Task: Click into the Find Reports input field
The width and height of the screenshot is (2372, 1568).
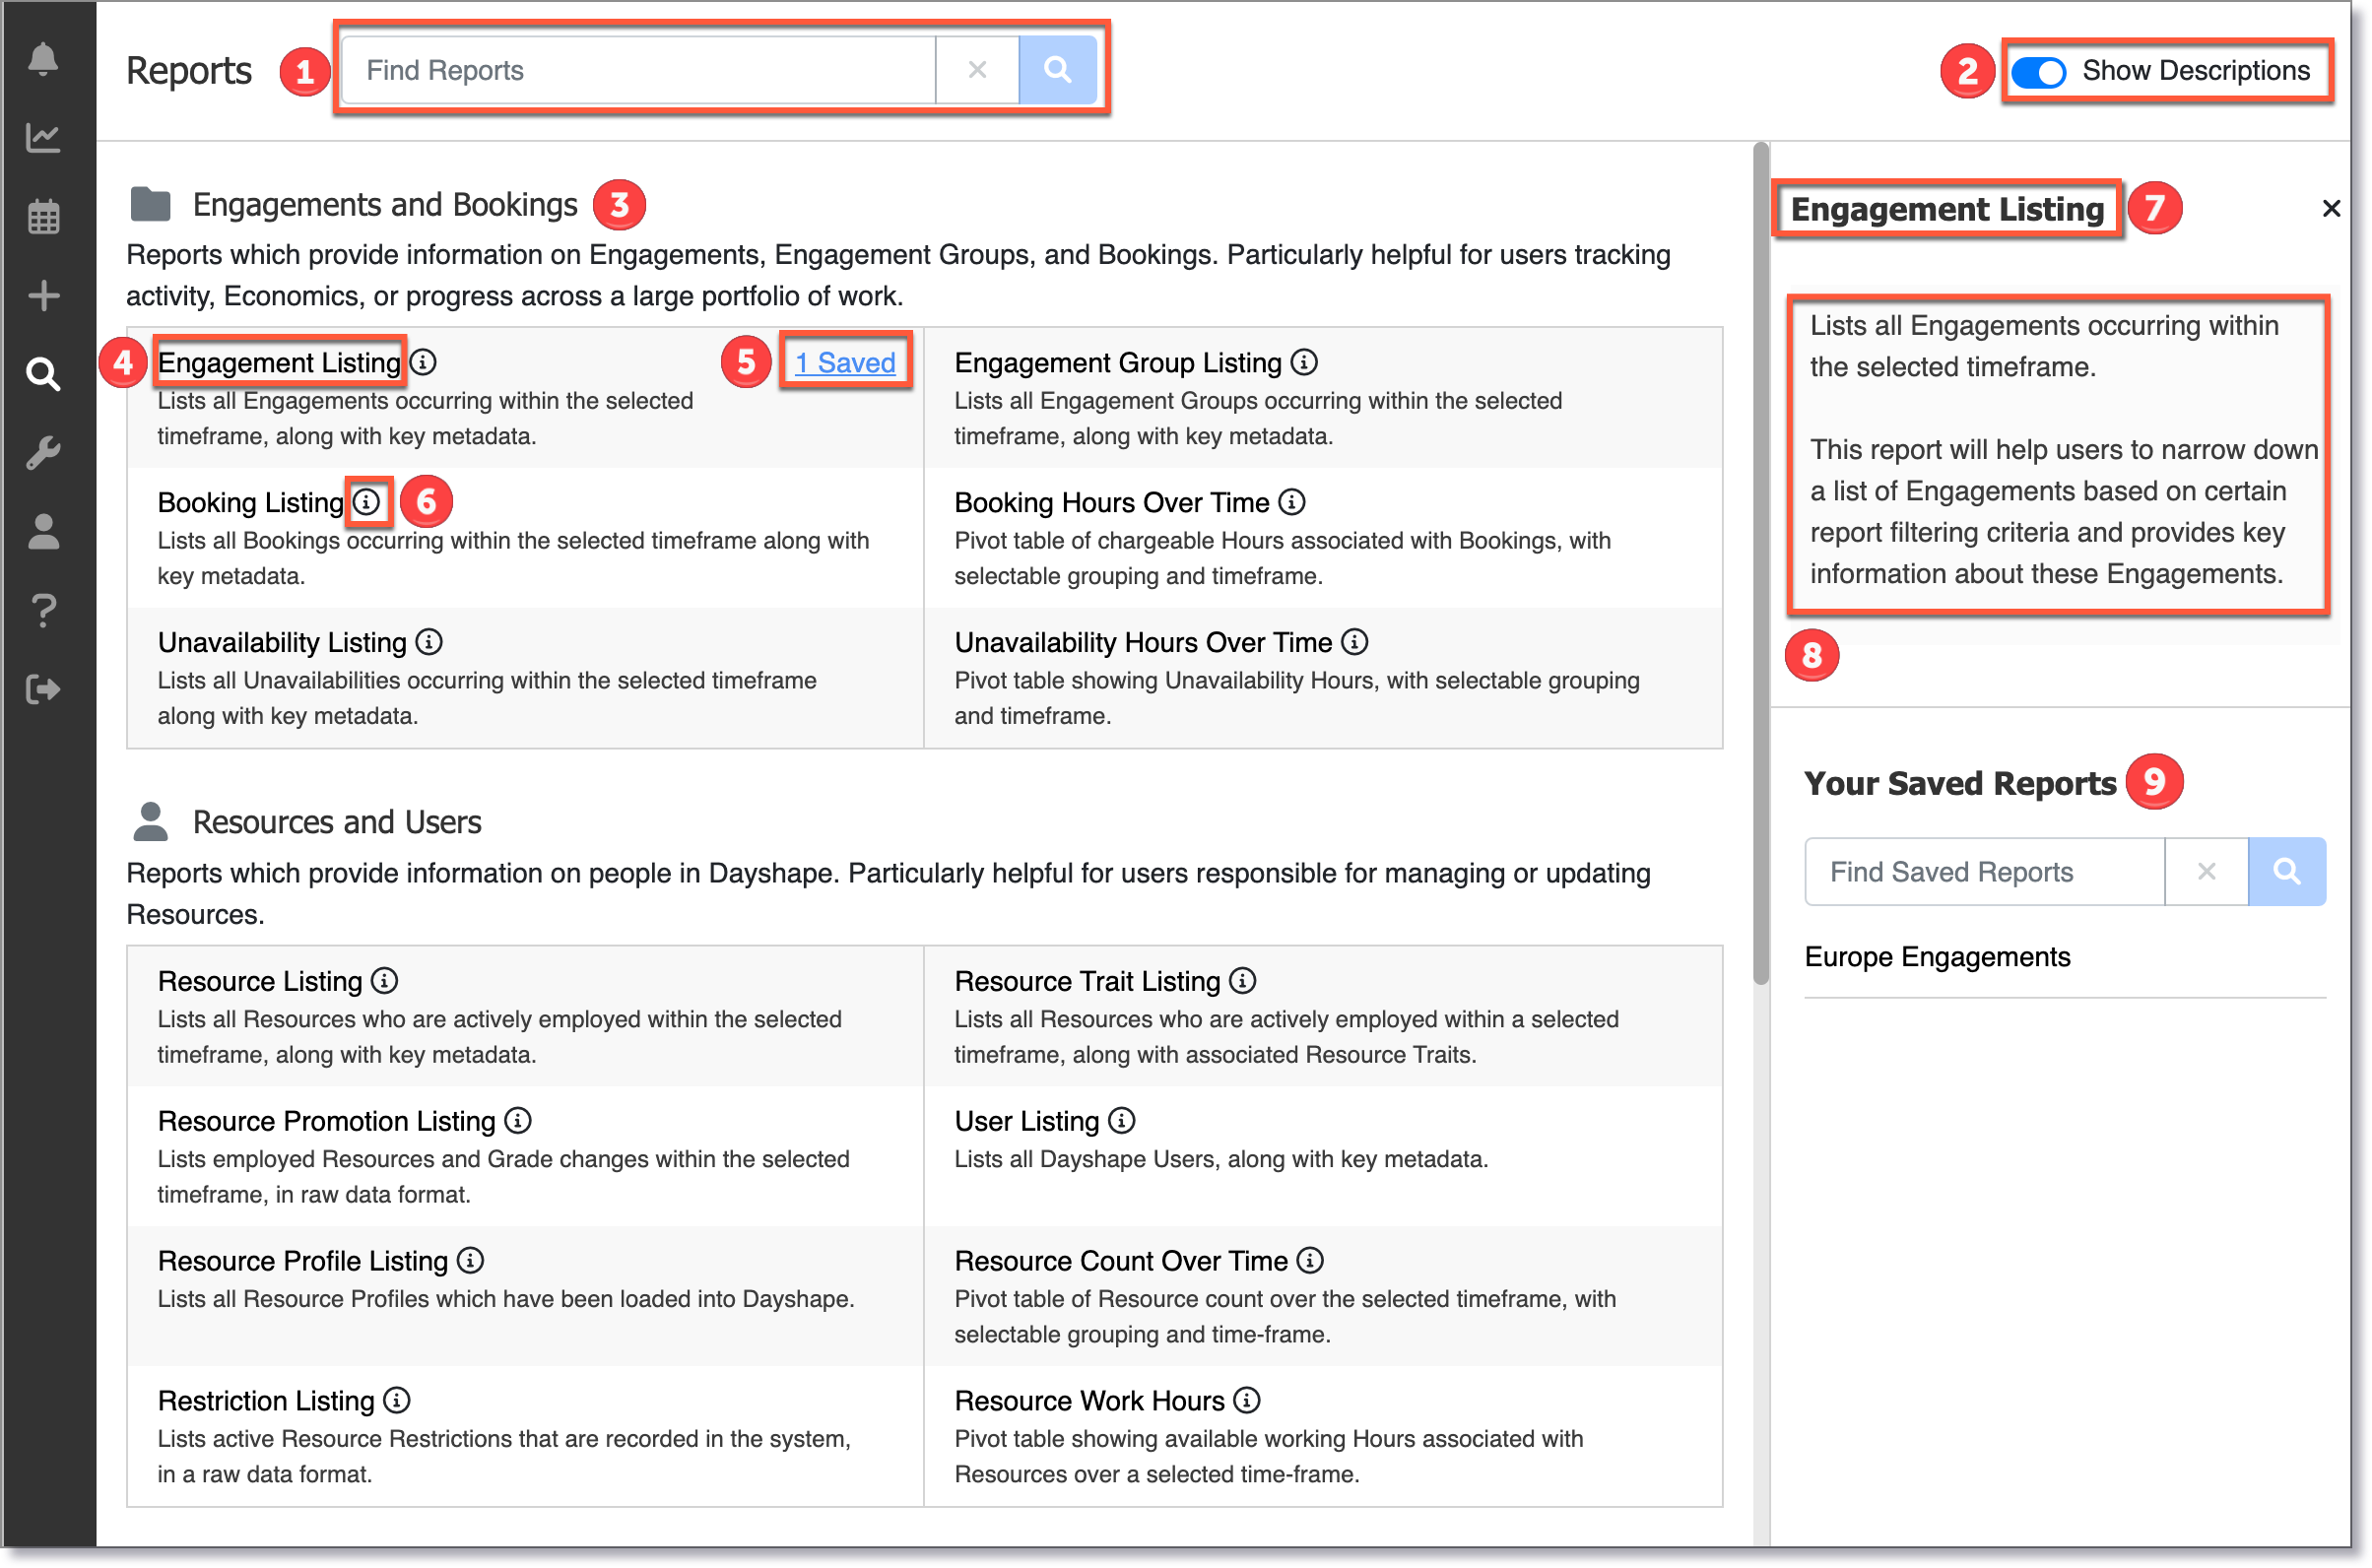Action: click(x=639, y=70)
